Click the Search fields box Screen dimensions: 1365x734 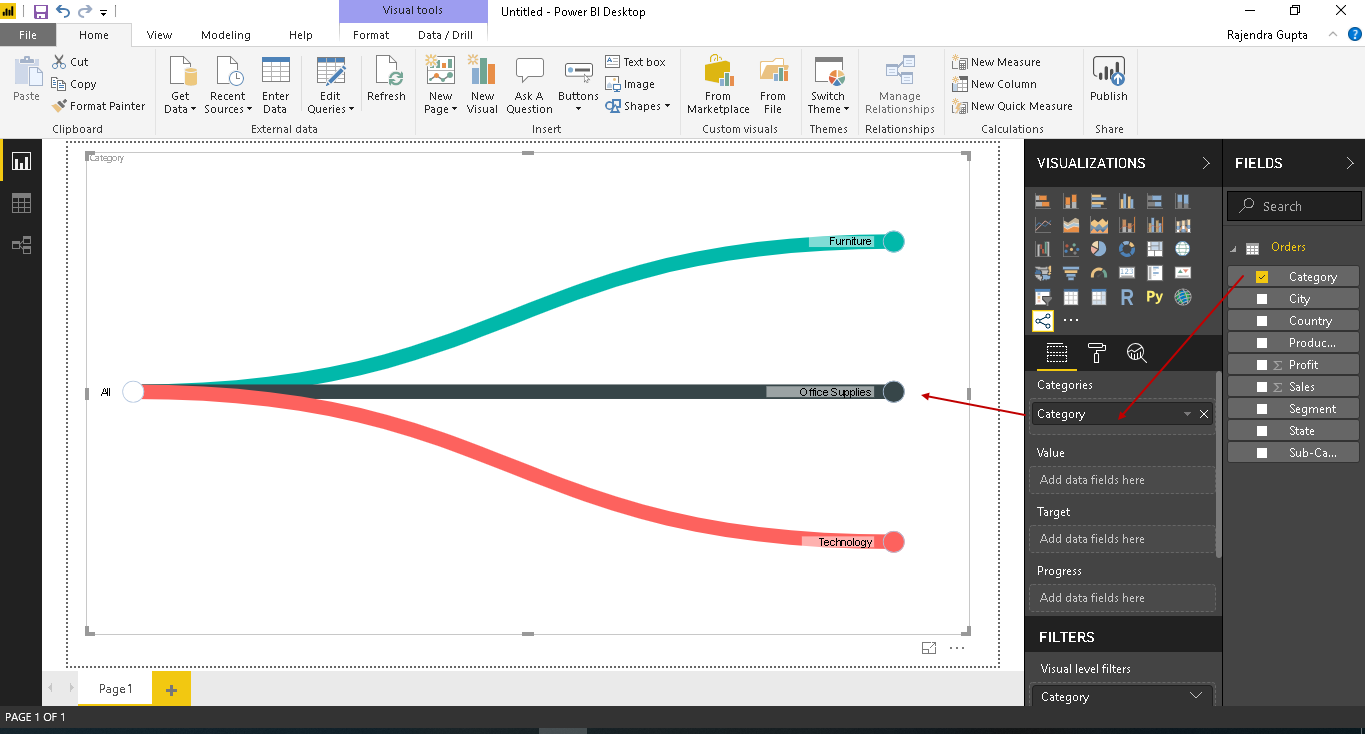[1294, 206]
